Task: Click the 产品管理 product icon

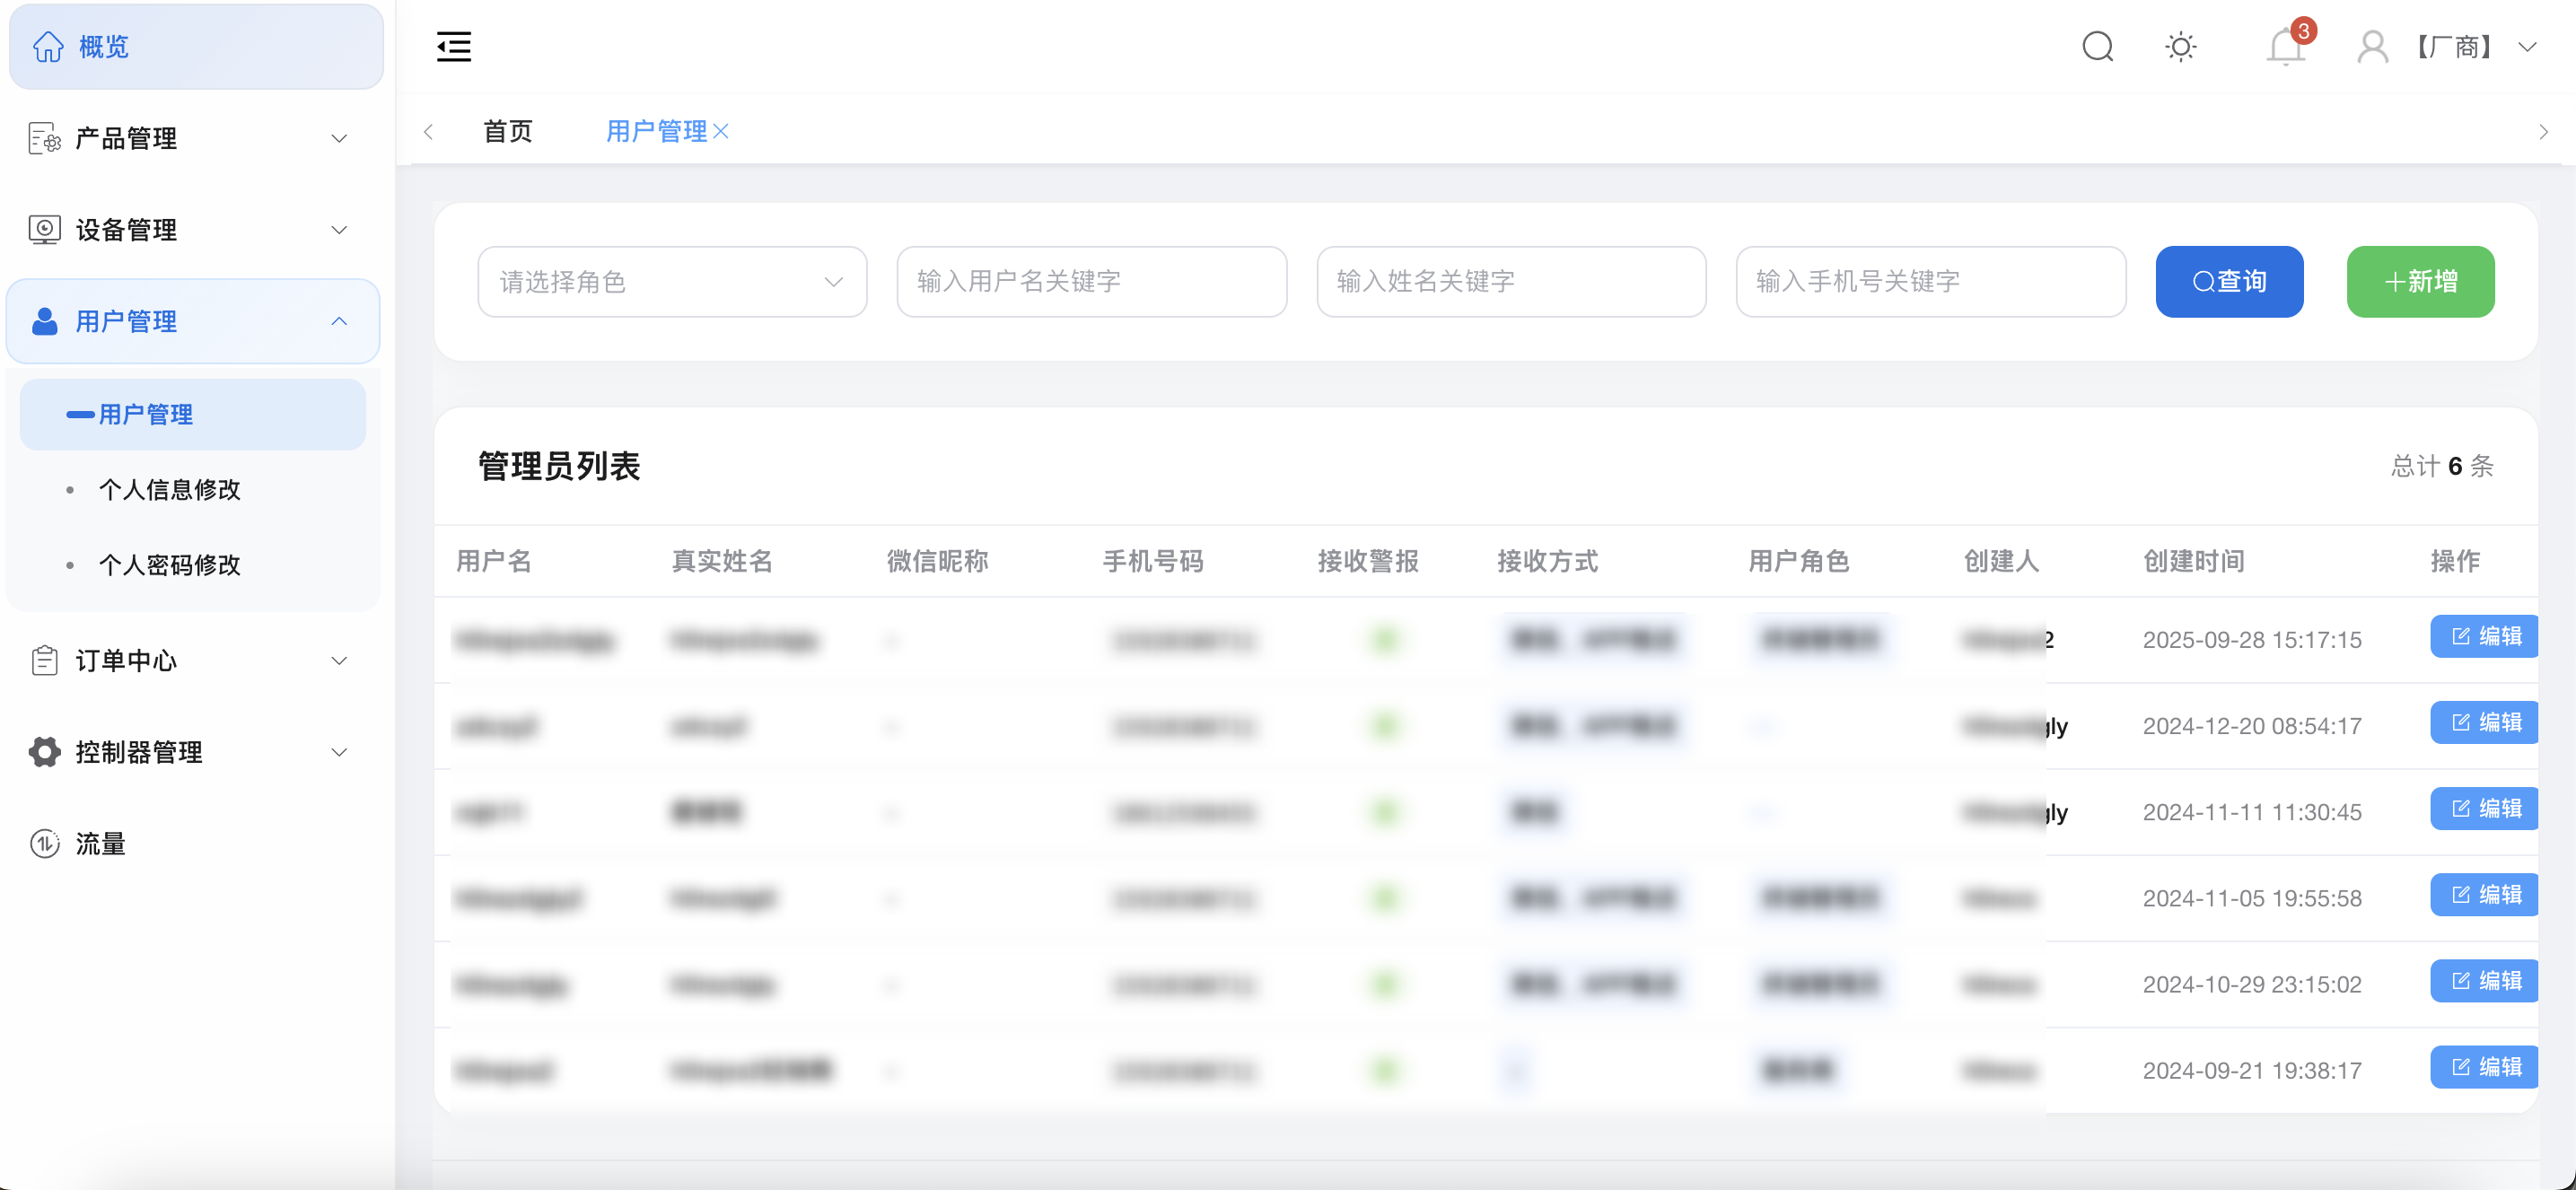Action: click(44, 139)
